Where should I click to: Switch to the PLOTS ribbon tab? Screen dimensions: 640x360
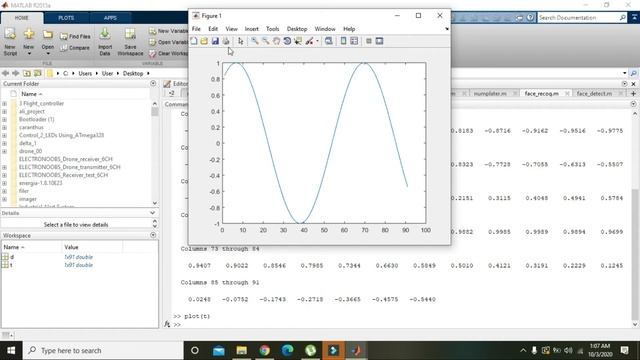pos(66,18)
